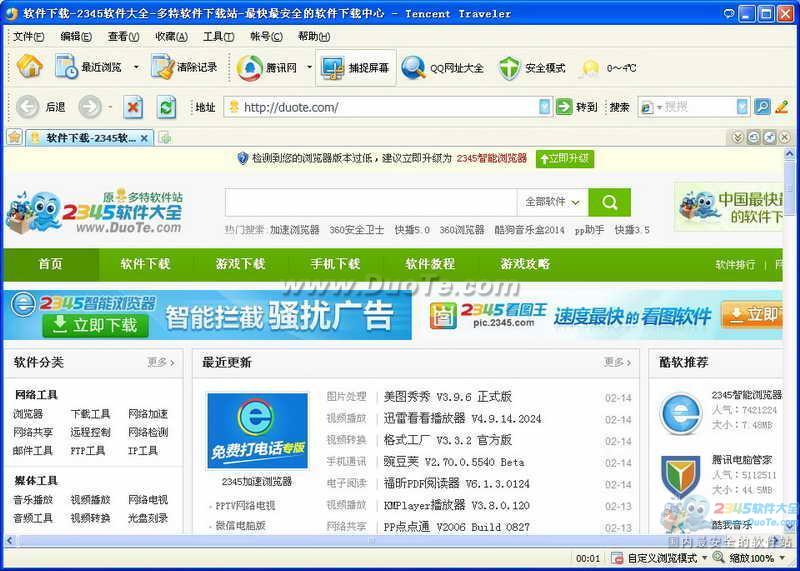This screenshot has width=800, height=571.
Task: Click the 2345加速浏览器 thumbnail image
Action: click(x=258, y=431)
